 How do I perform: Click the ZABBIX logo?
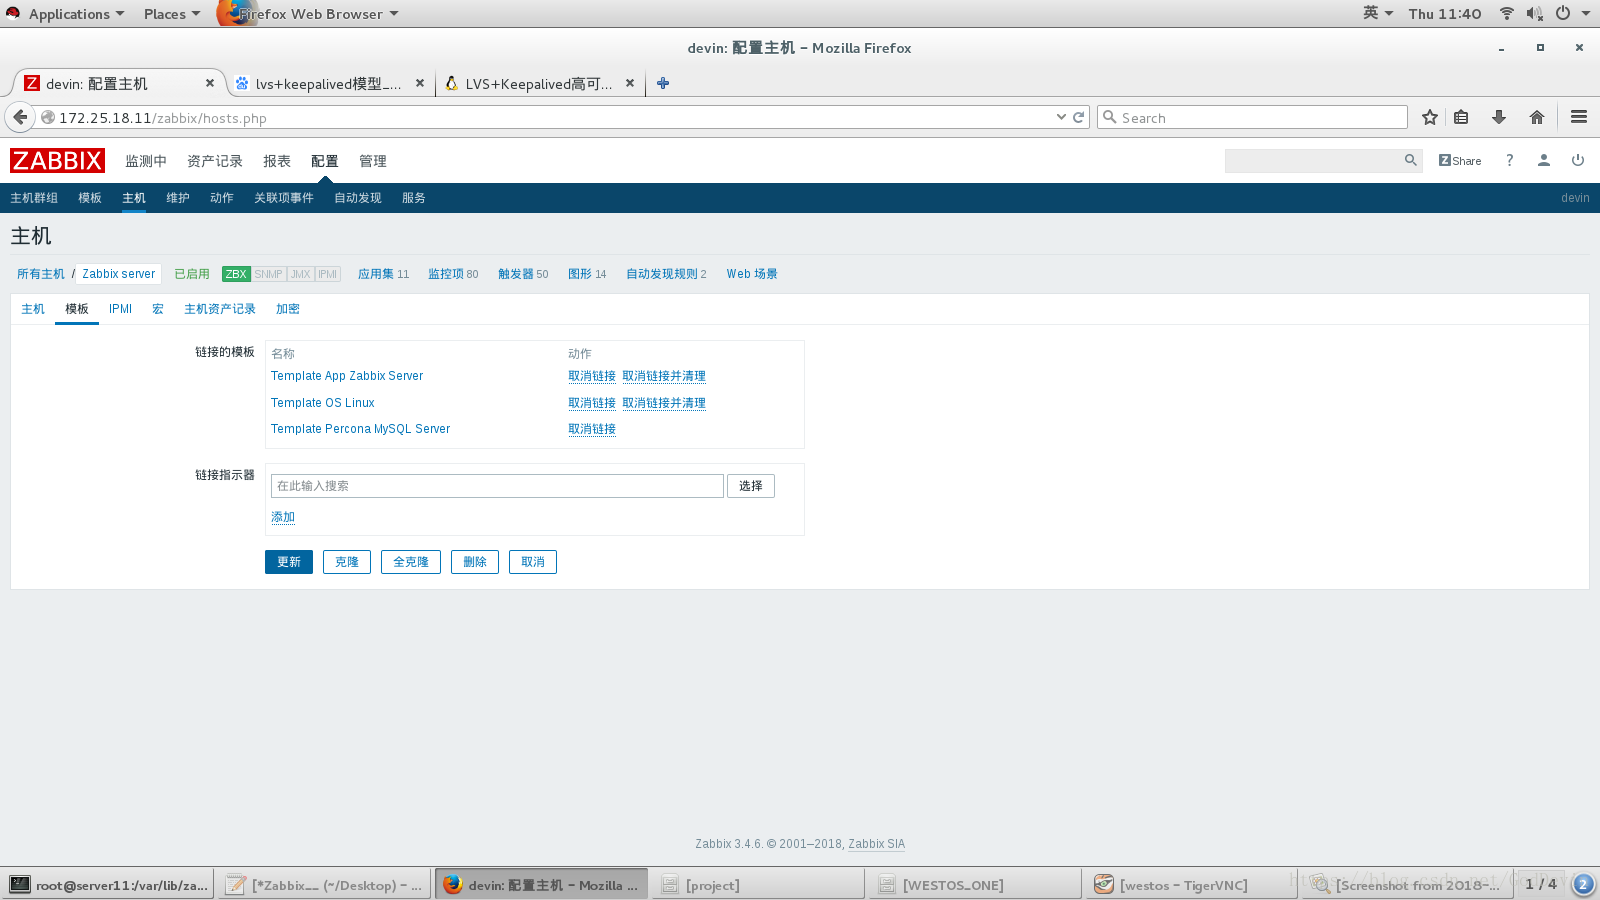click(57, 160)
